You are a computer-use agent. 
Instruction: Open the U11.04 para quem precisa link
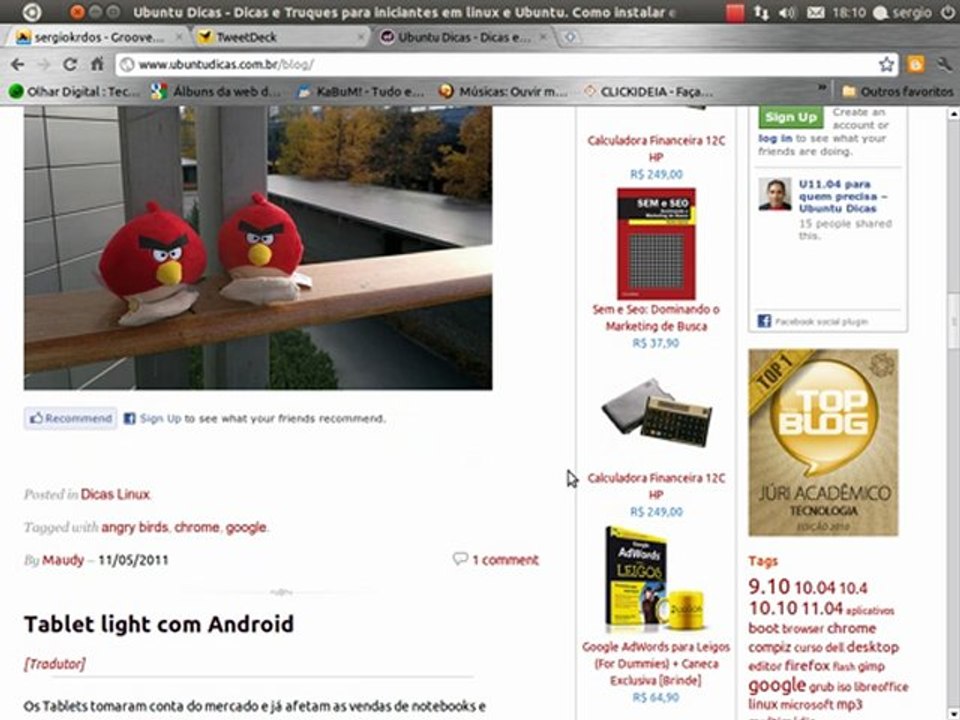point(842,196)
